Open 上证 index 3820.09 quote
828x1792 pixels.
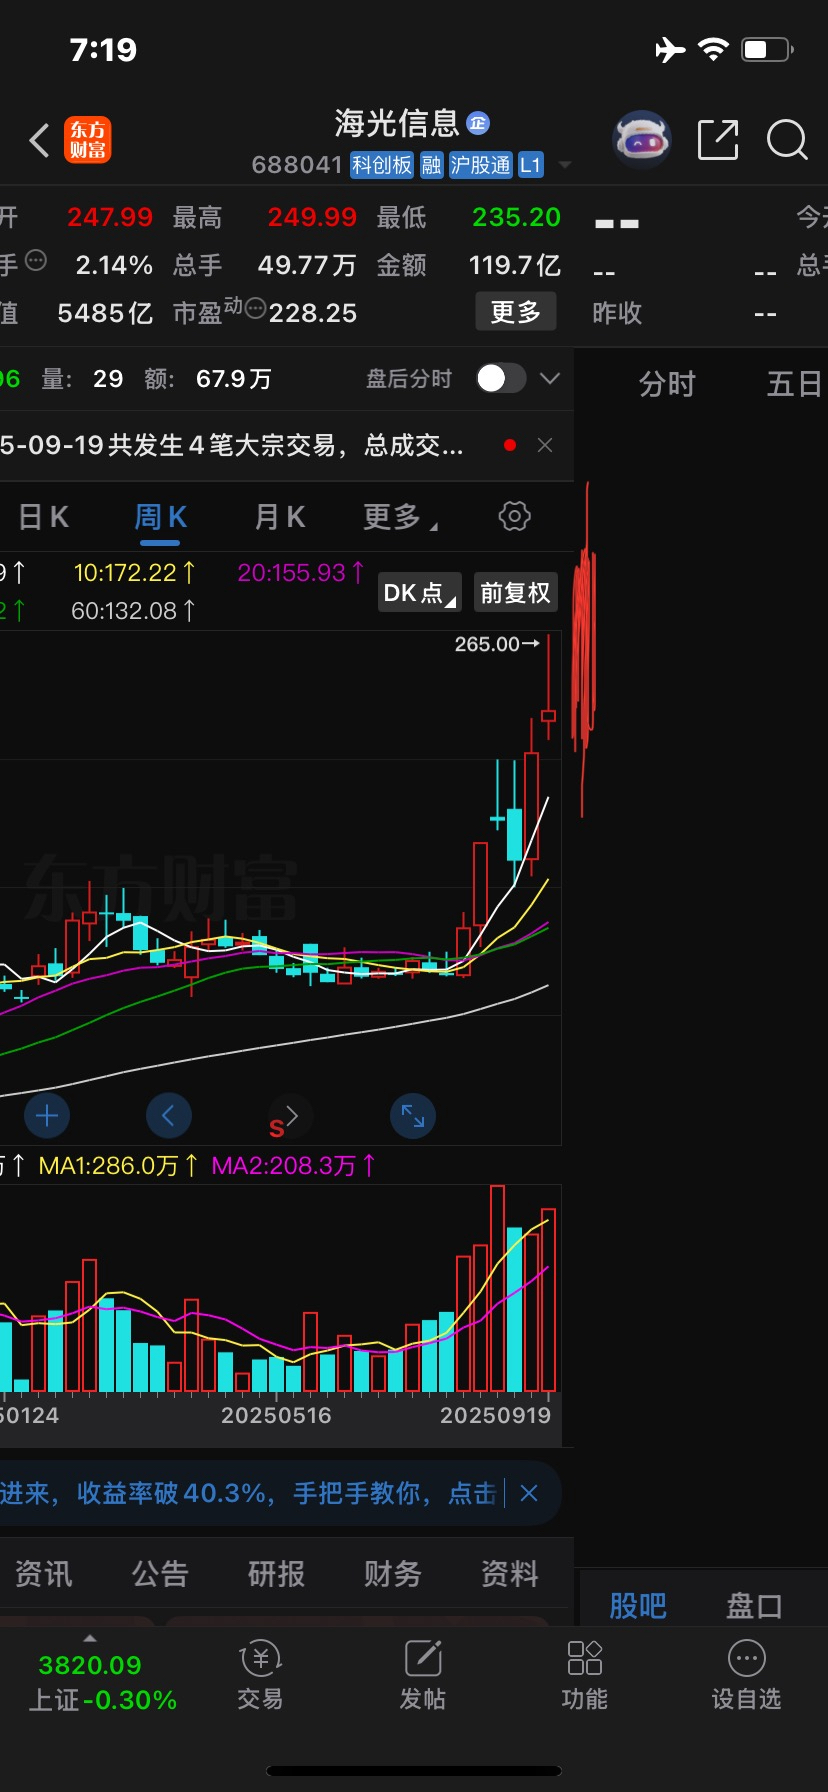click(102, 1682)
